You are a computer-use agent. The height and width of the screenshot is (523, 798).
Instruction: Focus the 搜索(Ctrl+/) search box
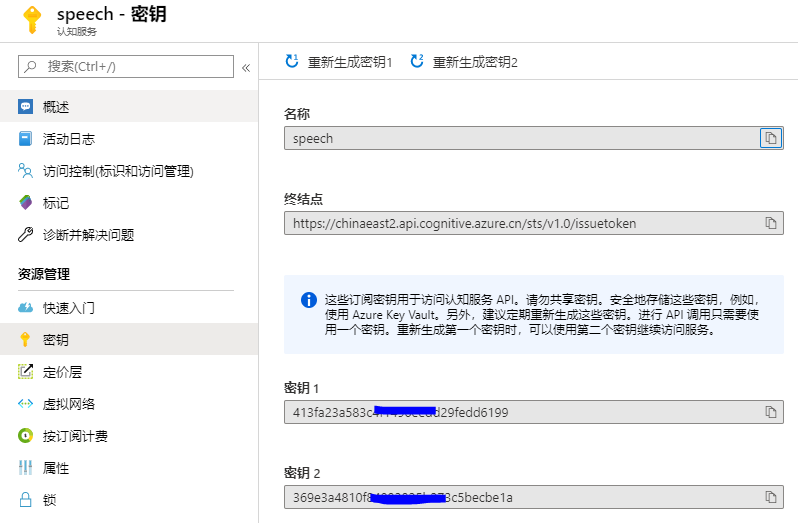click(x=126, y=67)
